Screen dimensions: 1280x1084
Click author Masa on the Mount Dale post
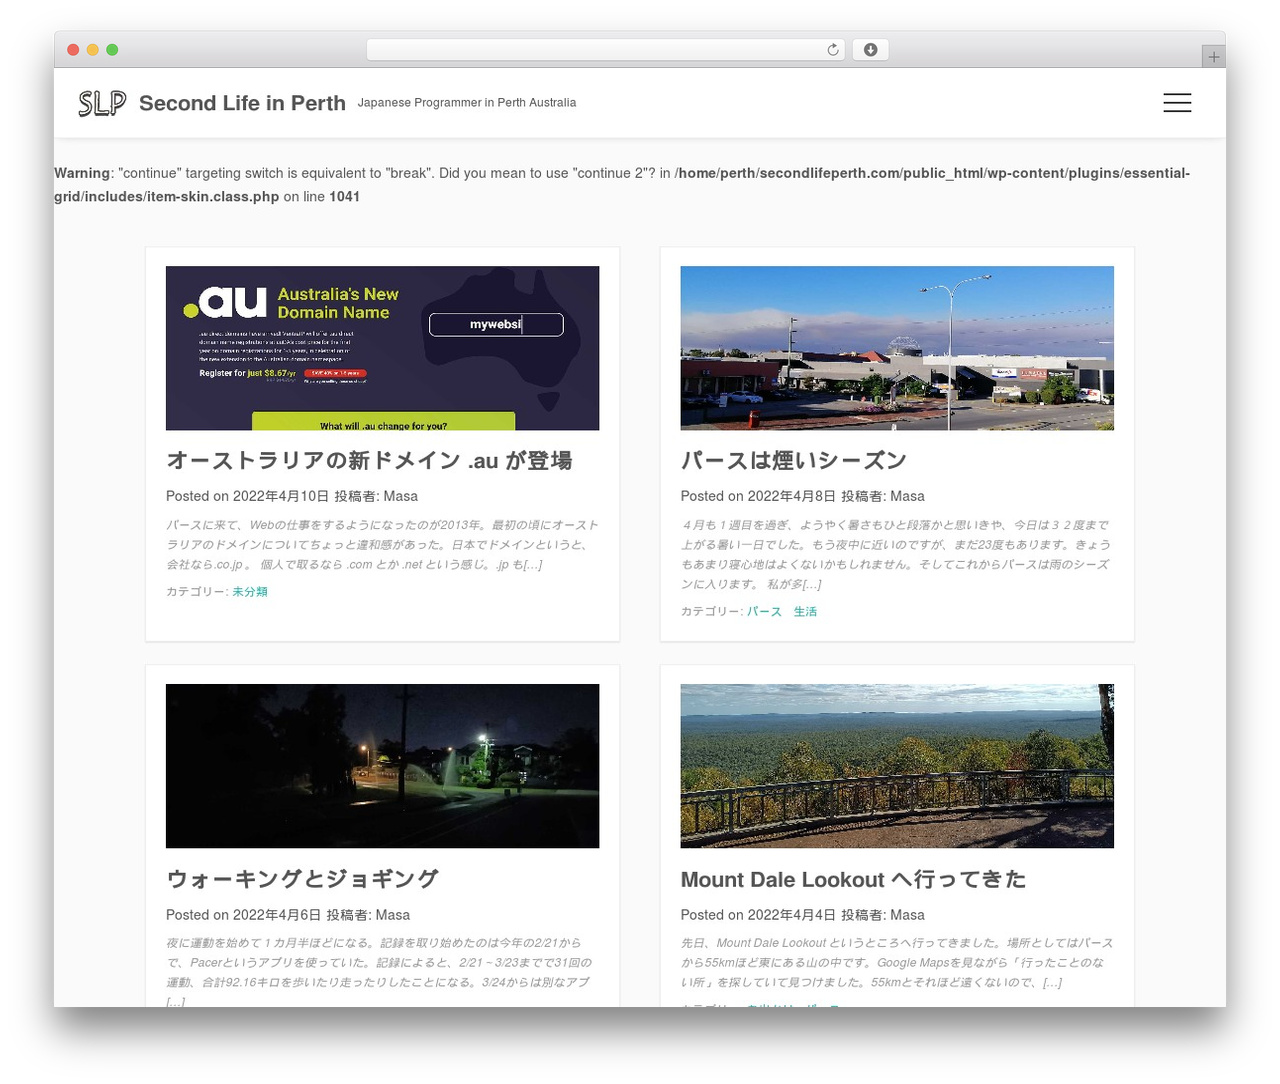point(907,915)
